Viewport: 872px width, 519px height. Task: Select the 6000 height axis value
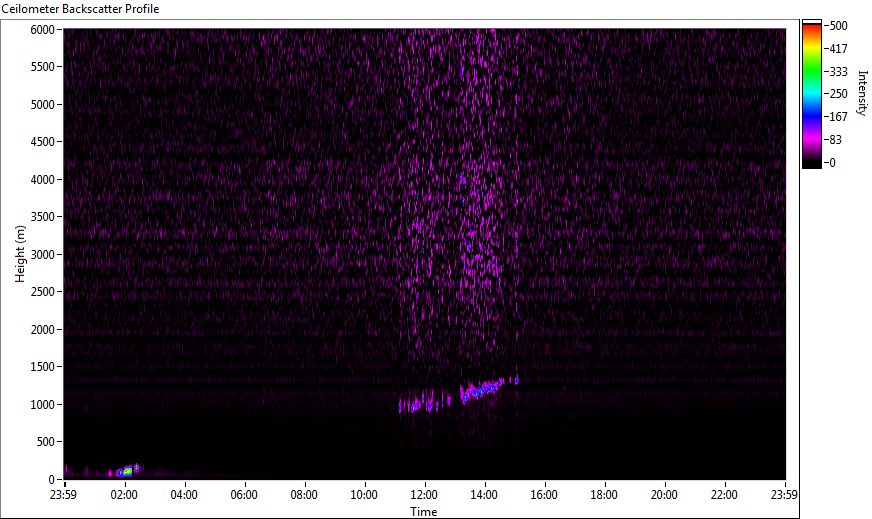(42, 29)
